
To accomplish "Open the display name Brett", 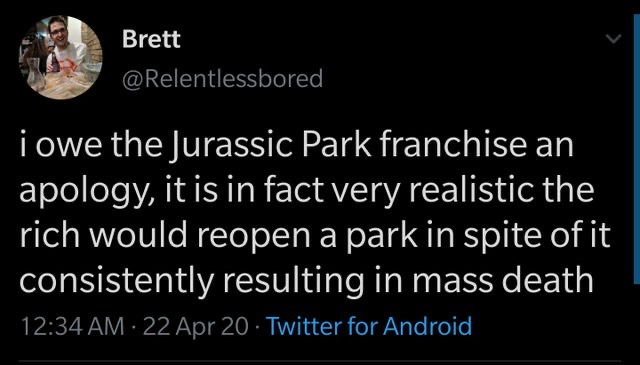I will (x=151, y=39).
